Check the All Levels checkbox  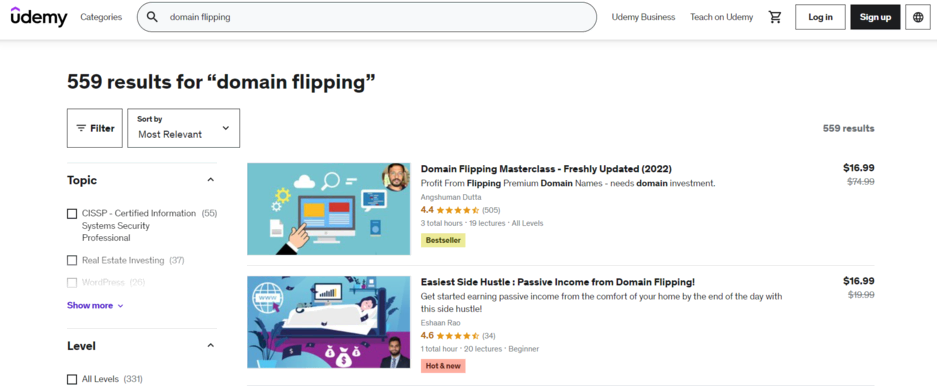pyautogui.click(x=72, y=379)
